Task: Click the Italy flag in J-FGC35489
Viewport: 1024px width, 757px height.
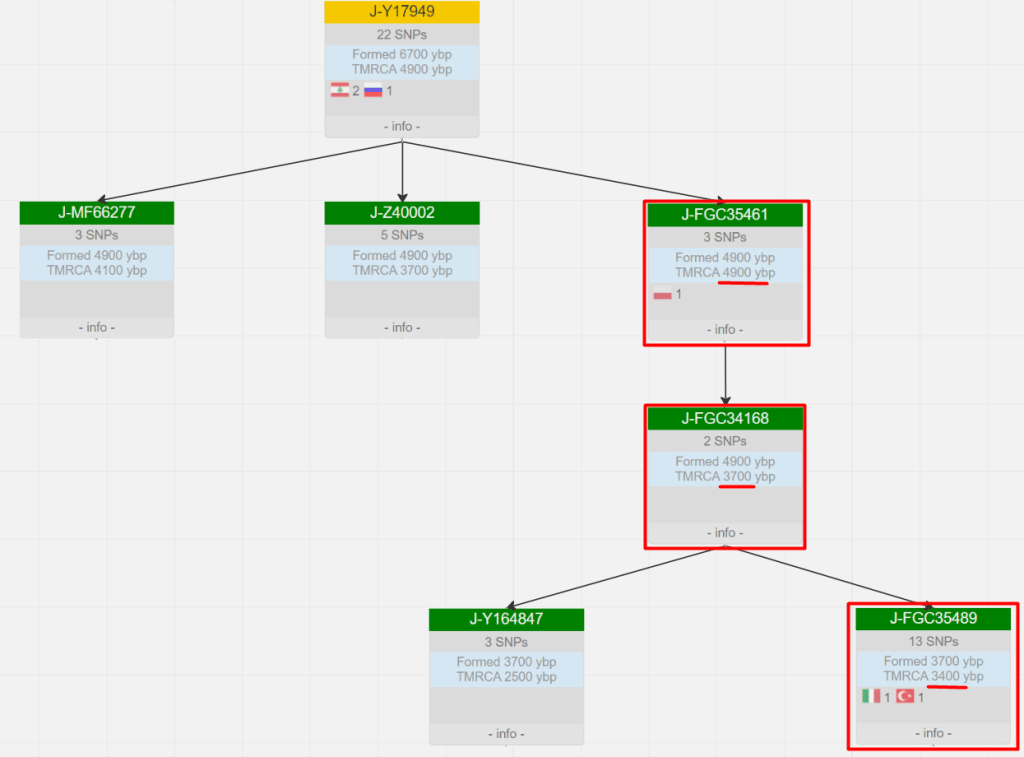Action: pos(871,697)
